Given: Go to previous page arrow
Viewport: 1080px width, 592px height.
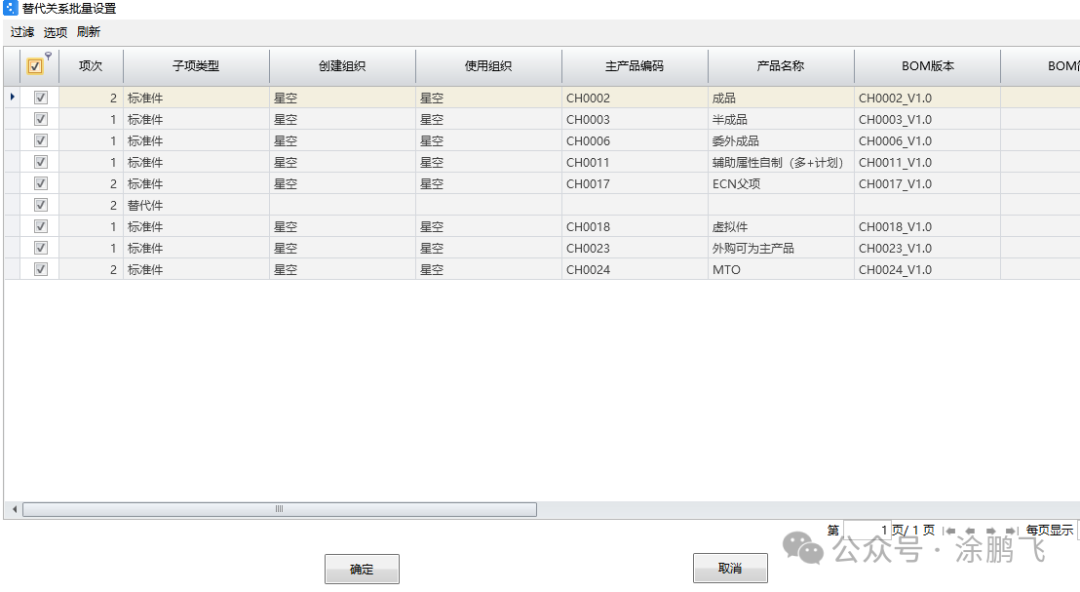Looking at the screenshot, I should pos(969,530).
